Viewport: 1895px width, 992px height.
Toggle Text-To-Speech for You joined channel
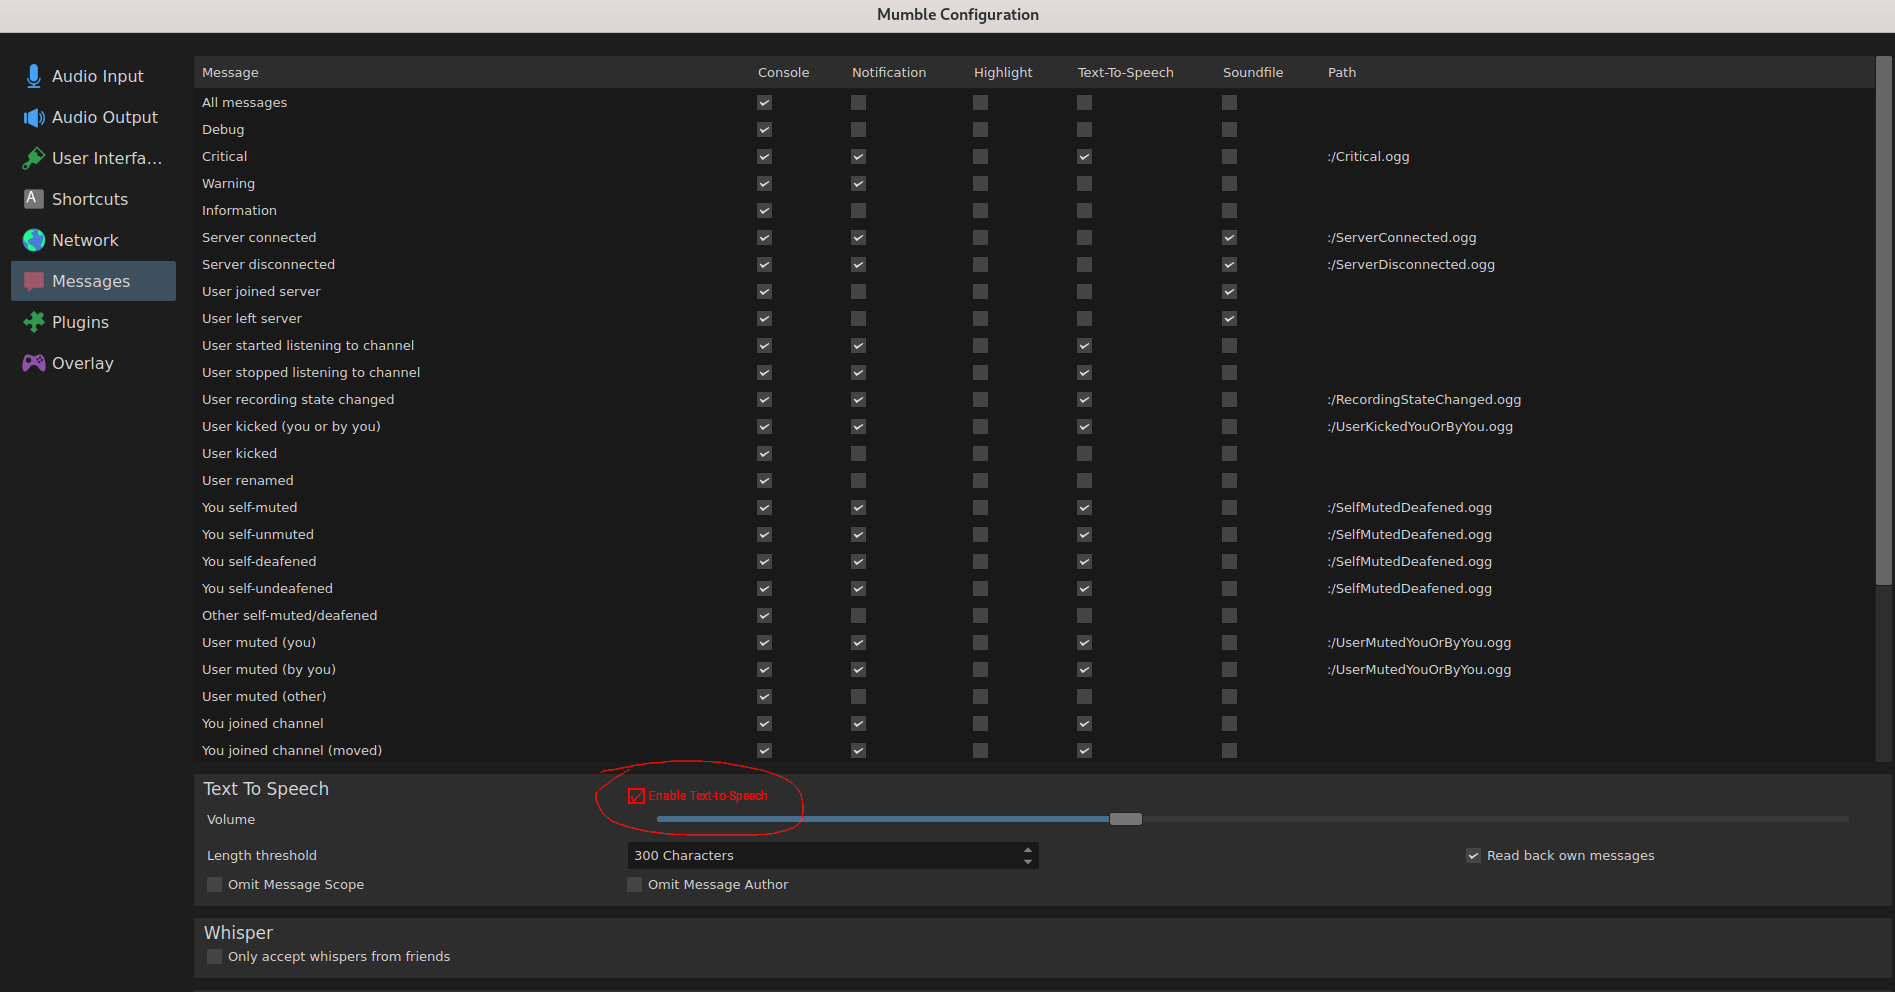tap(1084, 723)
